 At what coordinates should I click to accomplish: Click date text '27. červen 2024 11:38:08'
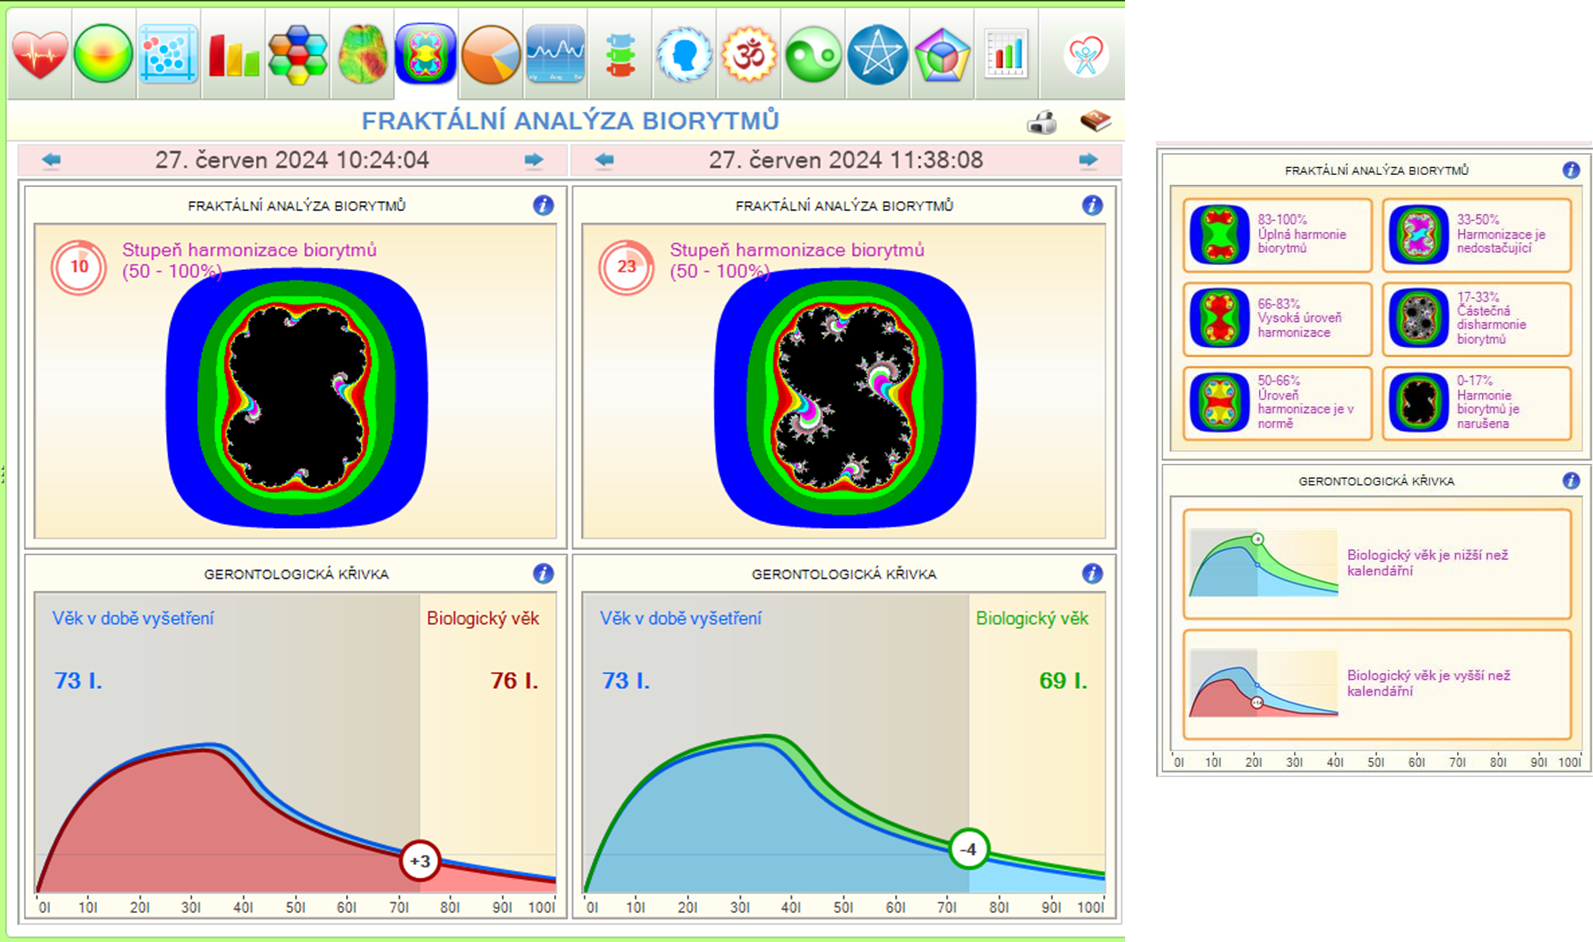[846, 160]
